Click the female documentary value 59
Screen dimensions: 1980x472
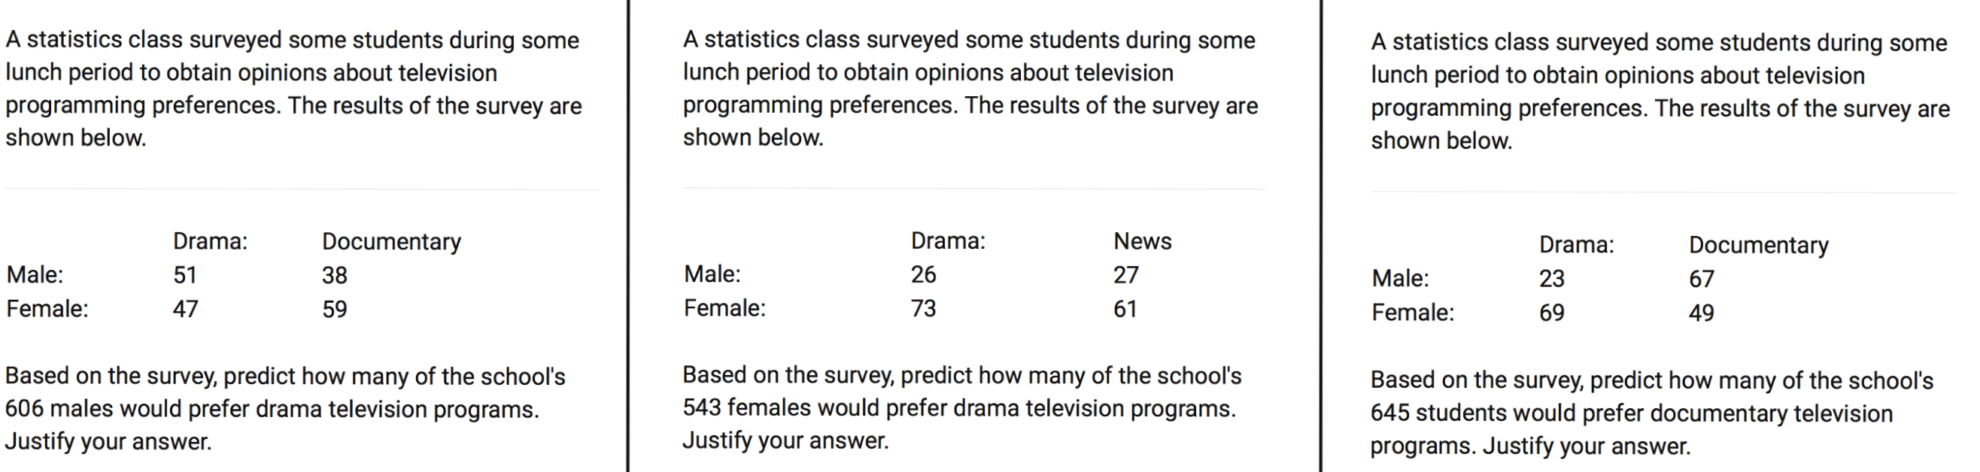[x=335, y=309]
